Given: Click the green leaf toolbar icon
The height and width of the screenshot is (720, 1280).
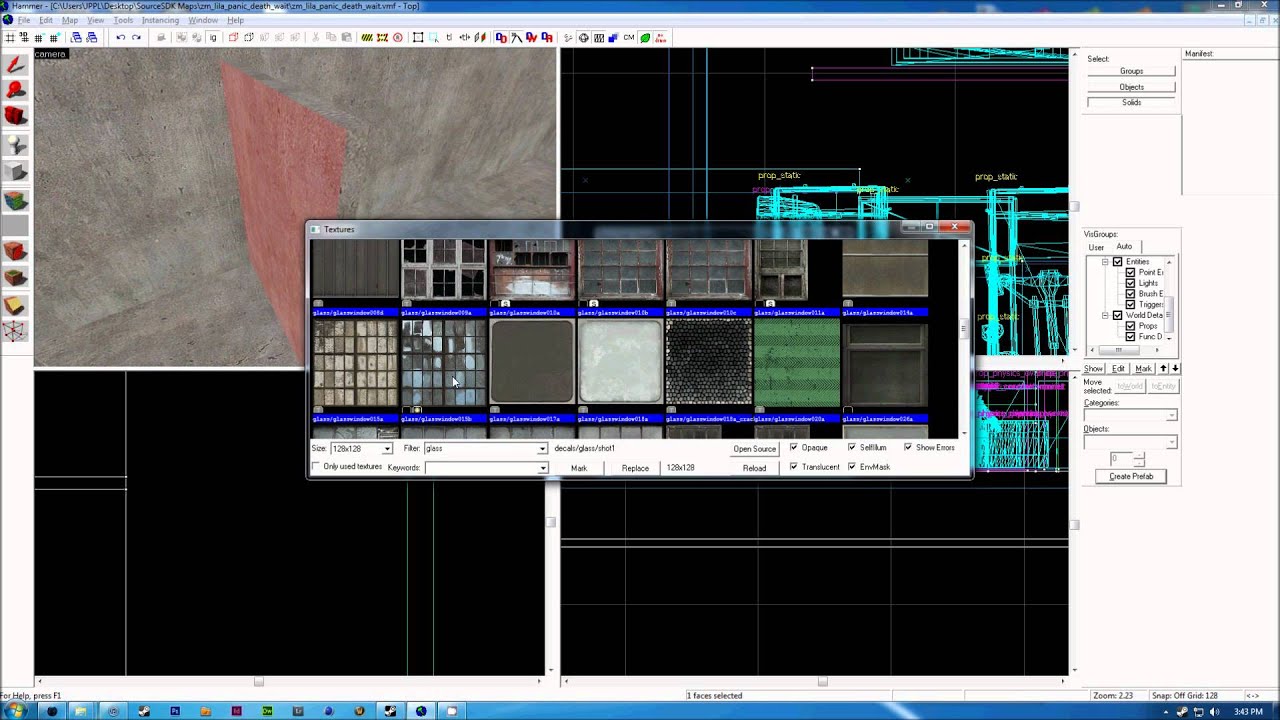Looking at the screenshot, I should coord(645,38).
